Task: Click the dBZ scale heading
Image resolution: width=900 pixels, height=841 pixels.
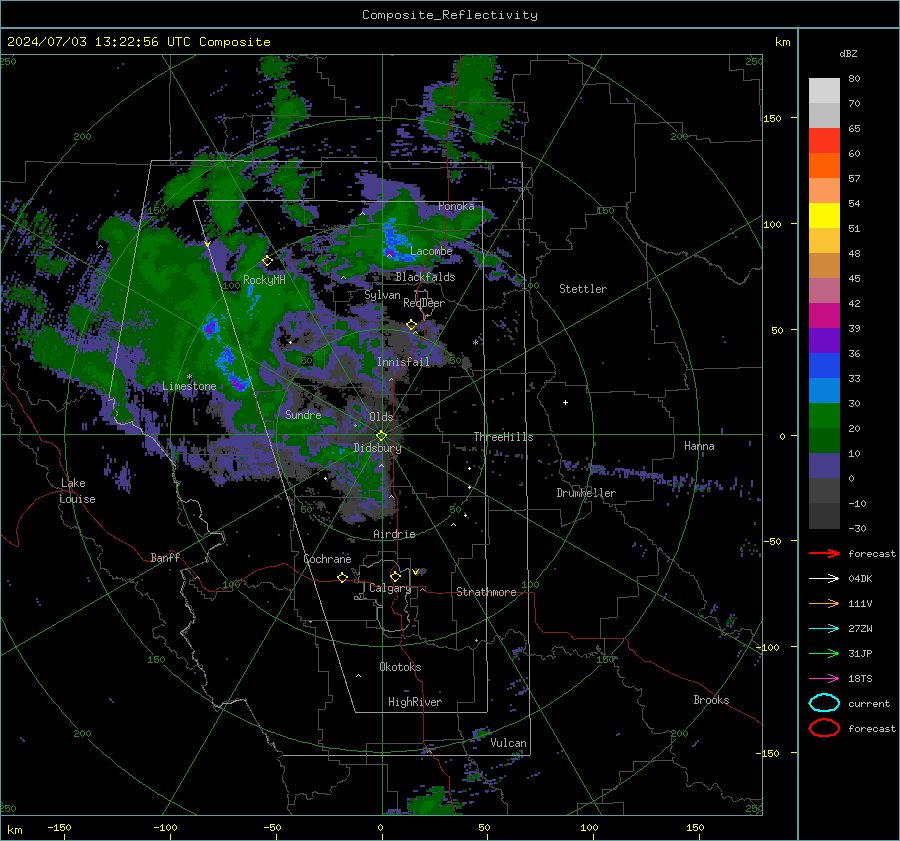Action: click(x=848, y=54)
